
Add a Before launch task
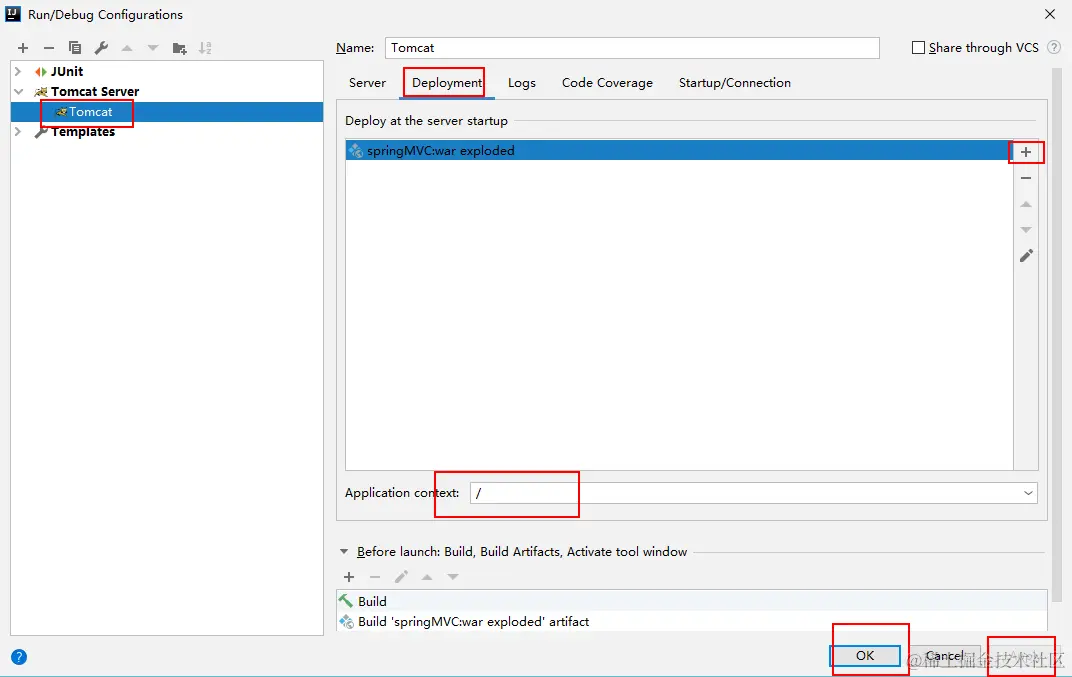(x=349, y=577)
